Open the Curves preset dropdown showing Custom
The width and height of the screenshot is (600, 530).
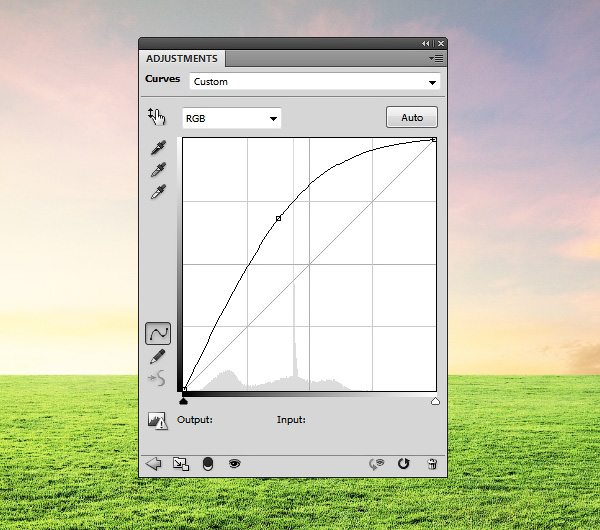click(x=314, y=82)
